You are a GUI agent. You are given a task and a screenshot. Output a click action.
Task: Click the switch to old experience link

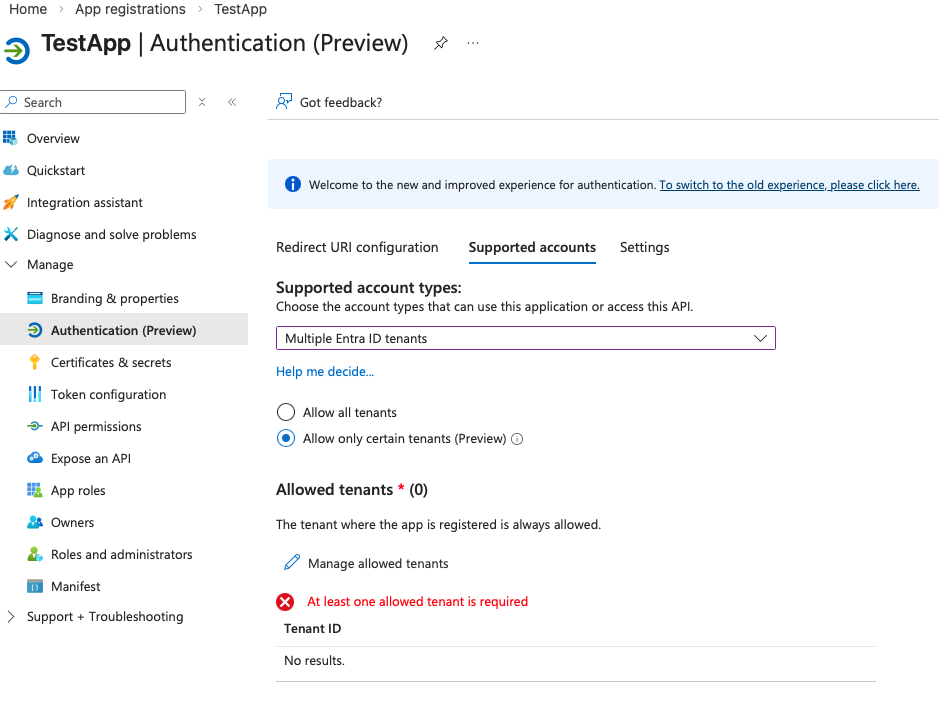[x=789, y=185]
